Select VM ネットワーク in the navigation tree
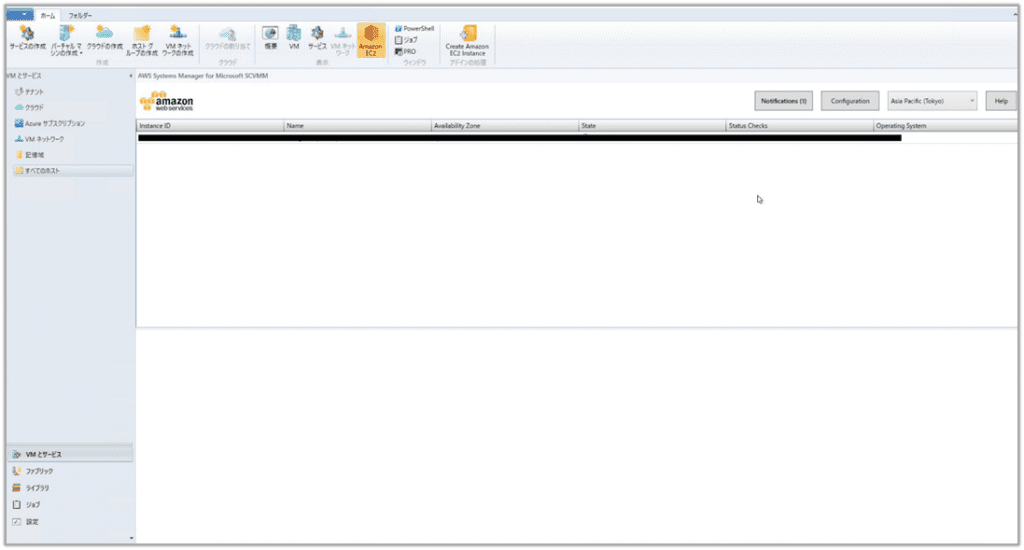 39,139
